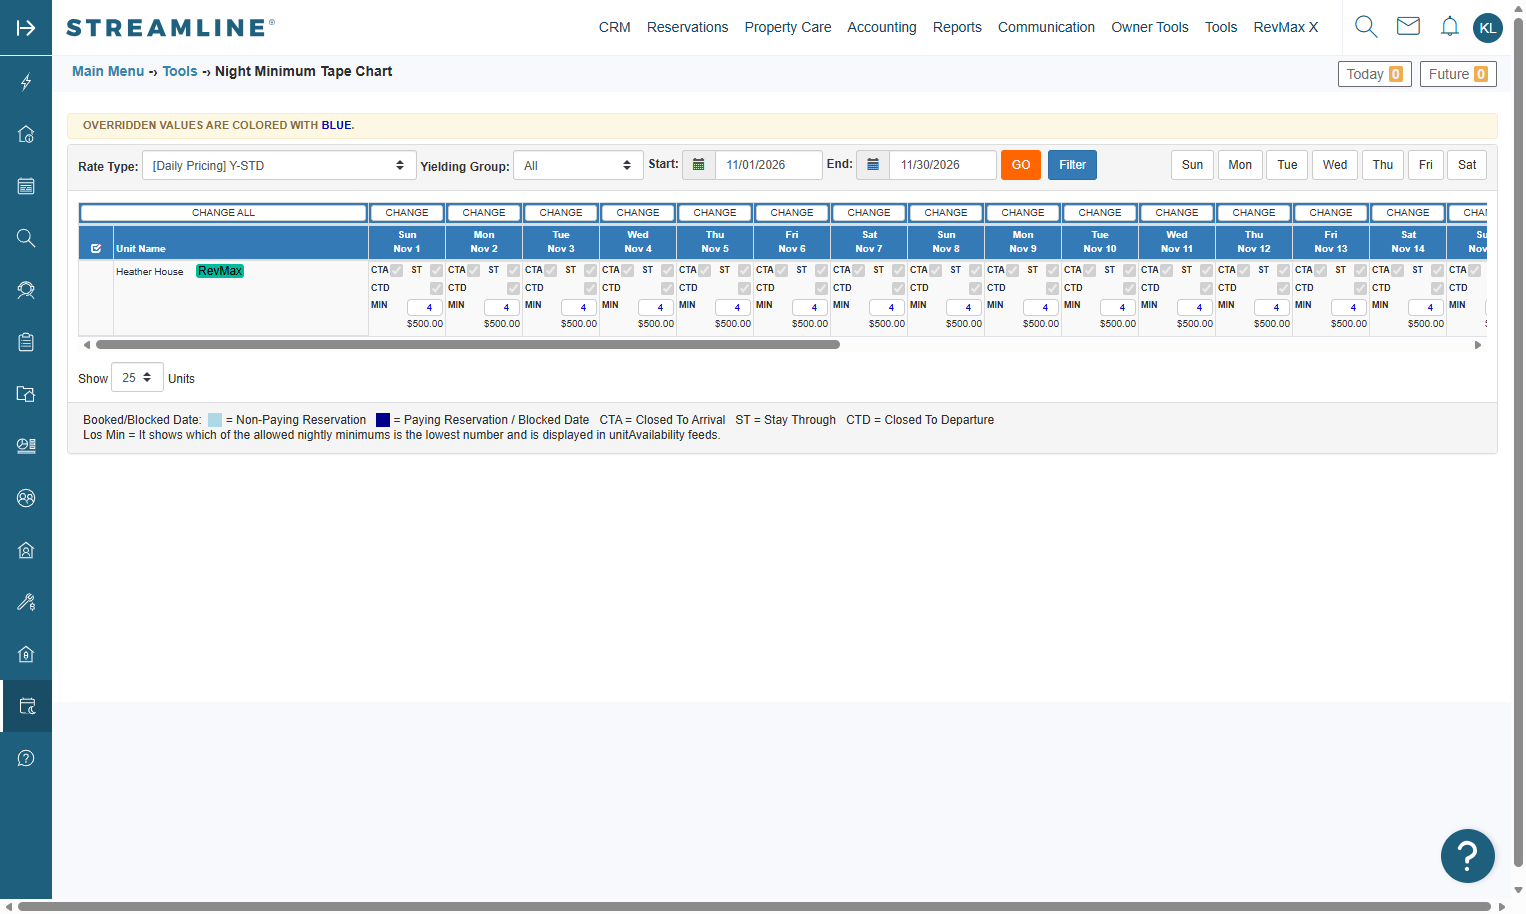This screenshot has height=914, width=1526.
Task: Open the End date calendar picker
Action: pyautogui.click(x=873, y=165)
